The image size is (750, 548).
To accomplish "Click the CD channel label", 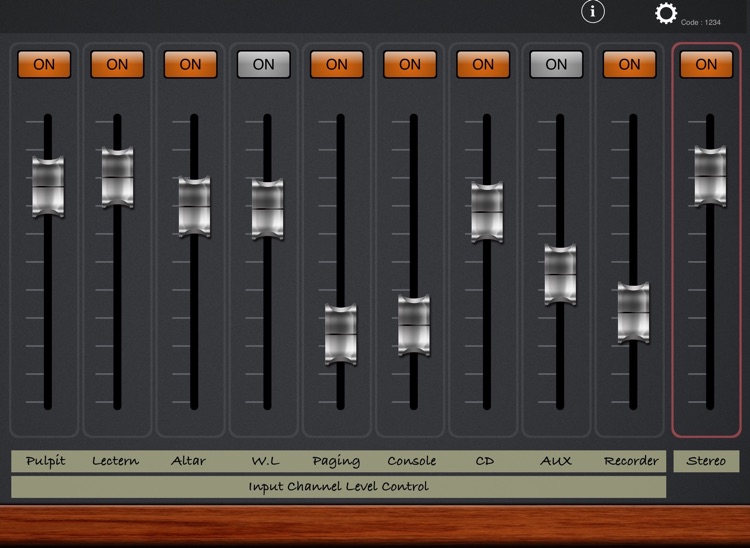I will [x=484, y=461].
